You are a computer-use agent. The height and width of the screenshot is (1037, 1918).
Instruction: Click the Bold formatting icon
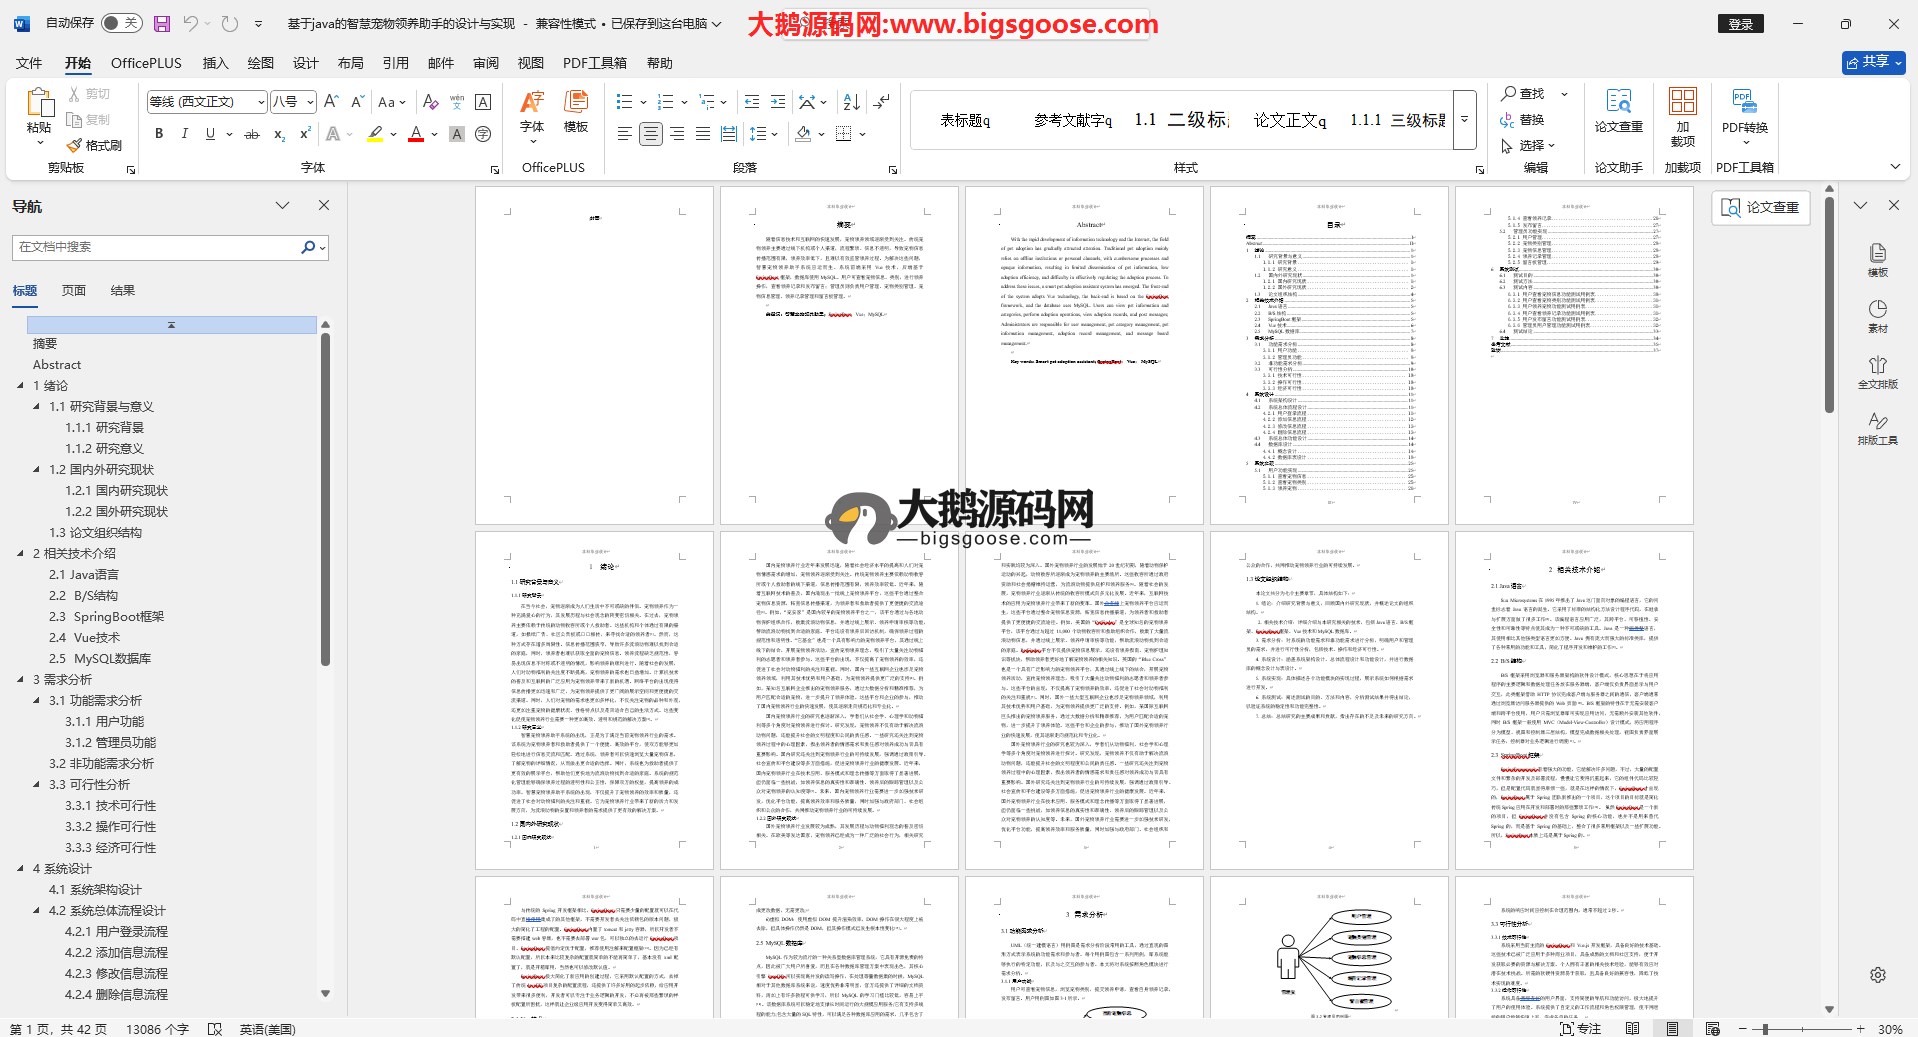pos(159,134)
